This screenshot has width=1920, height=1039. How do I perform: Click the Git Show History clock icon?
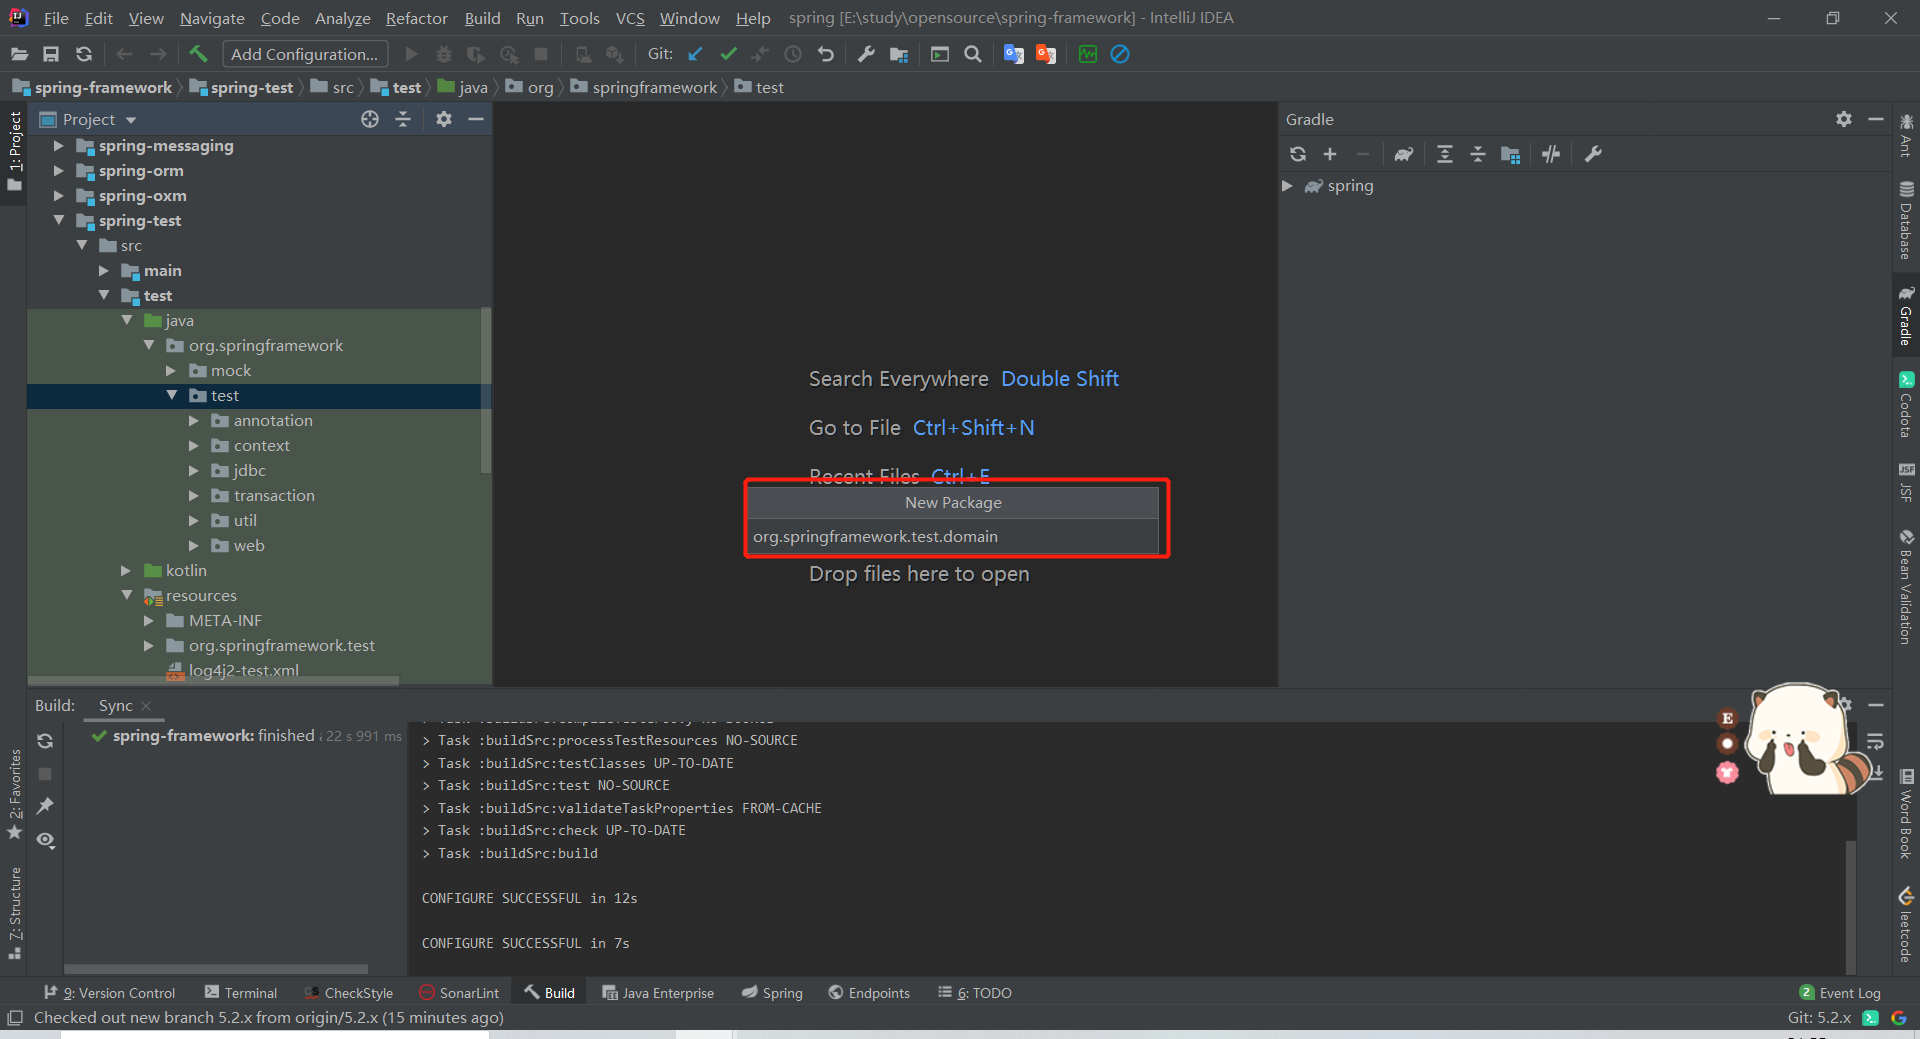pyautogui.click(x=793, y=54)
